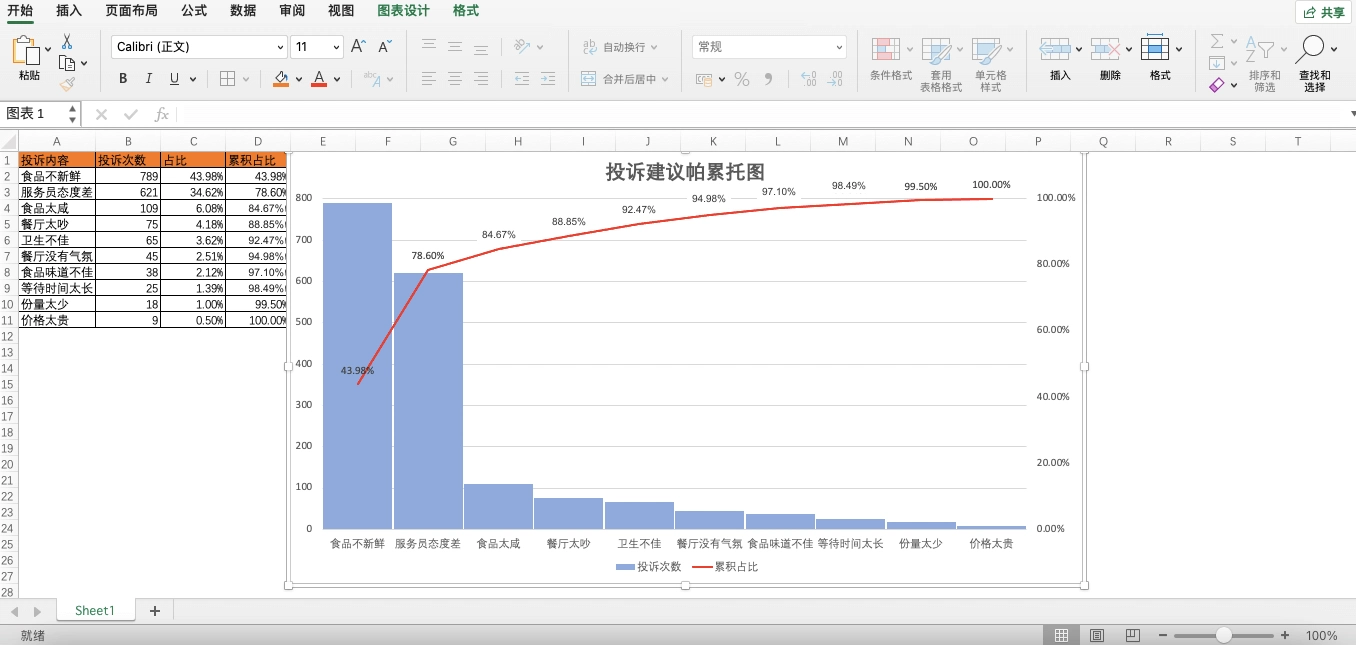Toggle align text left
Image resolution: width=1356 pixels, height=645 pixels.
[428, 79]
